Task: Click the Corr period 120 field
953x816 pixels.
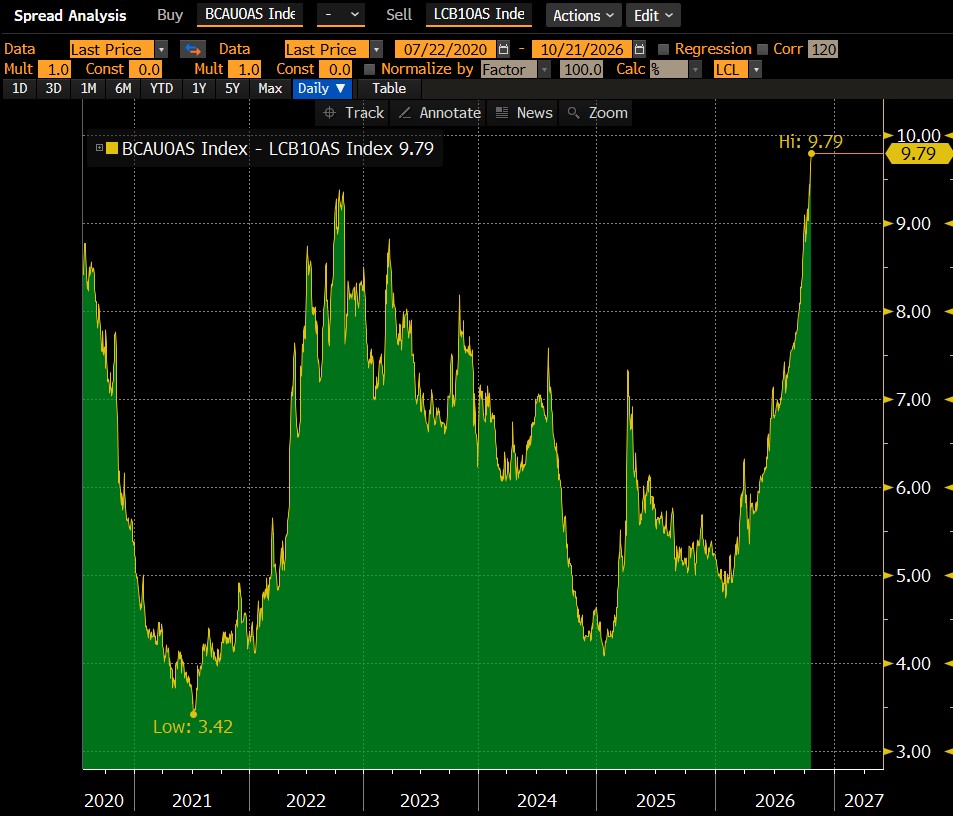Action: tap(823, 49)
